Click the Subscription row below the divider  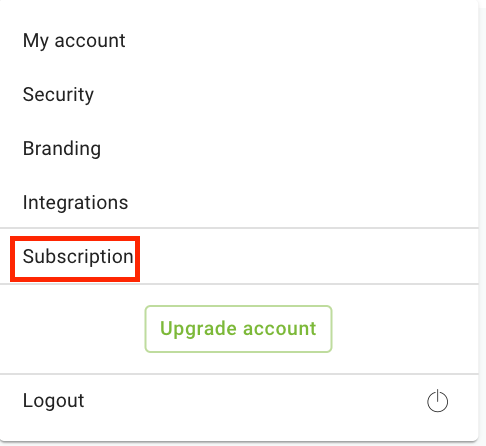point(239,256)
